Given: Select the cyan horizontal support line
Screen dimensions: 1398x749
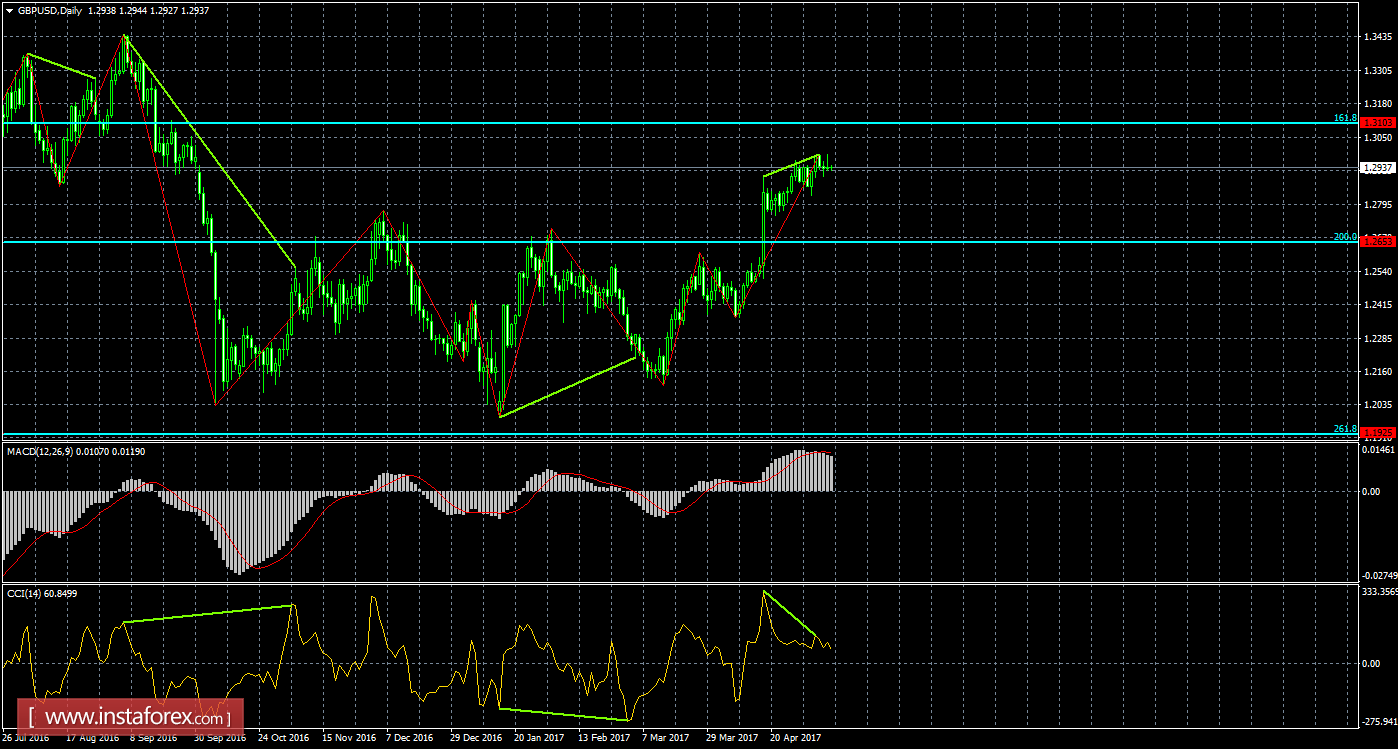Looking at the screenshot, I should point(600,241).
